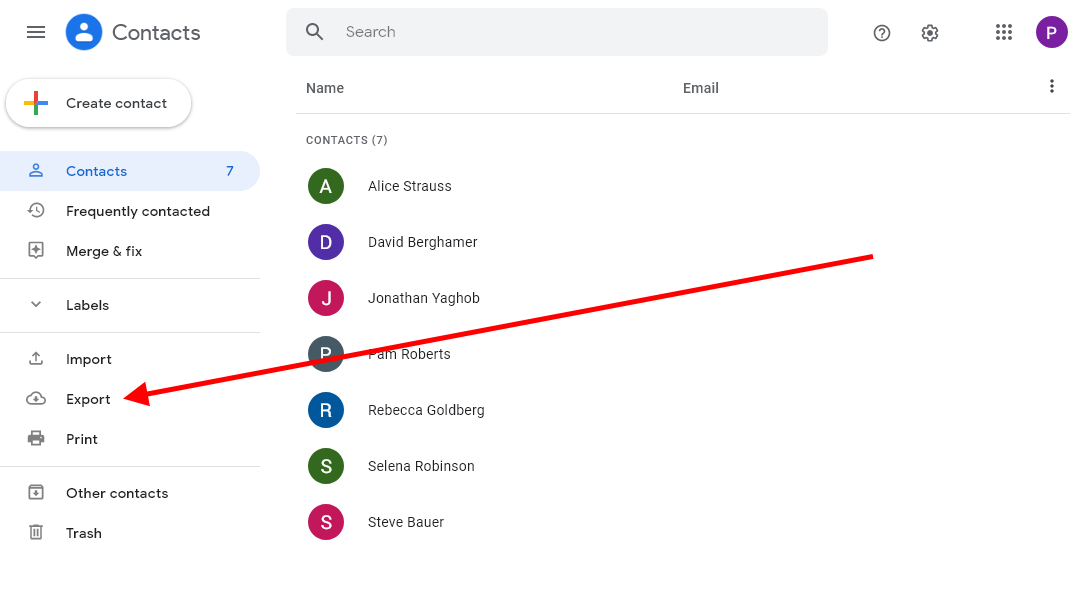Open list options three-dot menu

coord(1051,87)
